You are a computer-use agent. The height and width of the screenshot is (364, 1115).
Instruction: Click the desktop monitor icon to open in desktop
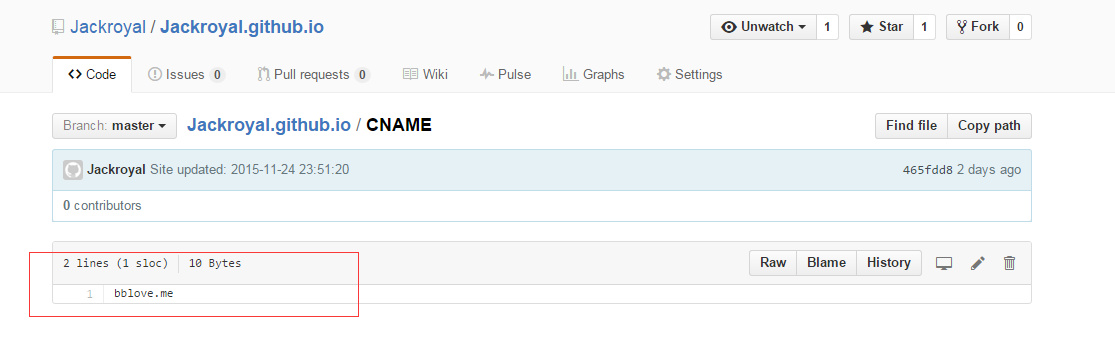[x=944, y=264]
